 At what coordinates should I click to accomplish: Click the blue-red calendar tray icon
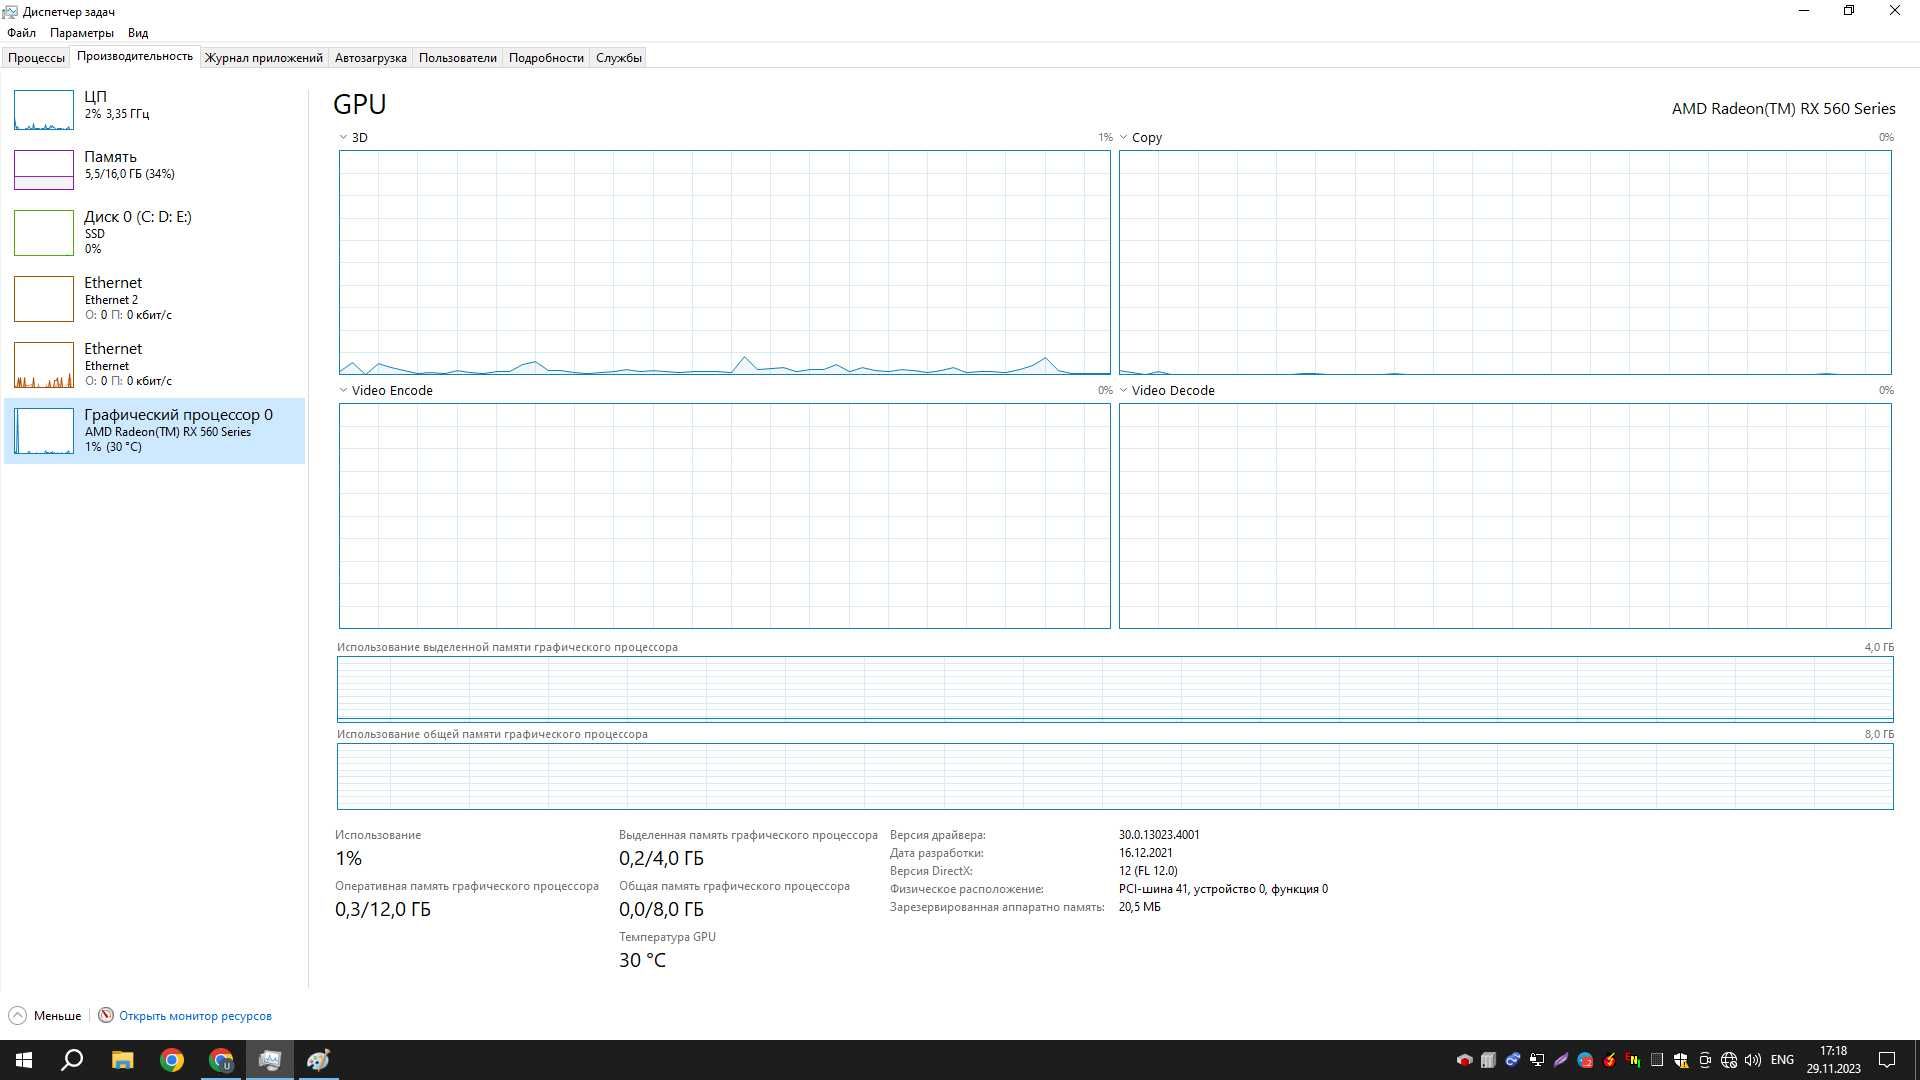1585,1060
